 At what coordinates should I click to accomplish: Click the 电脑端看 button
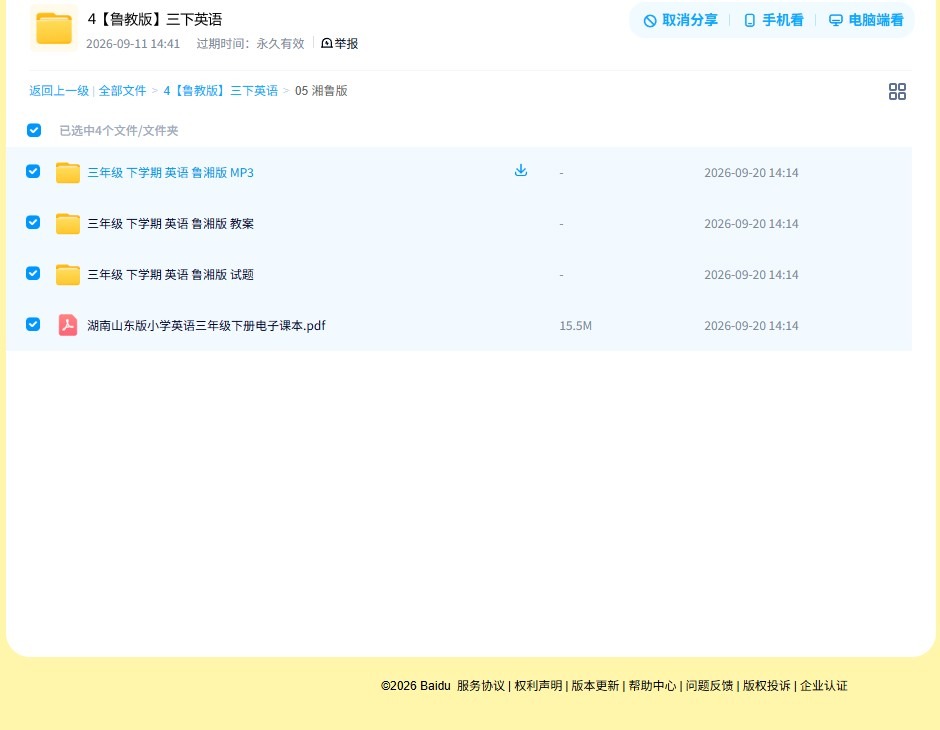[866, 20]
